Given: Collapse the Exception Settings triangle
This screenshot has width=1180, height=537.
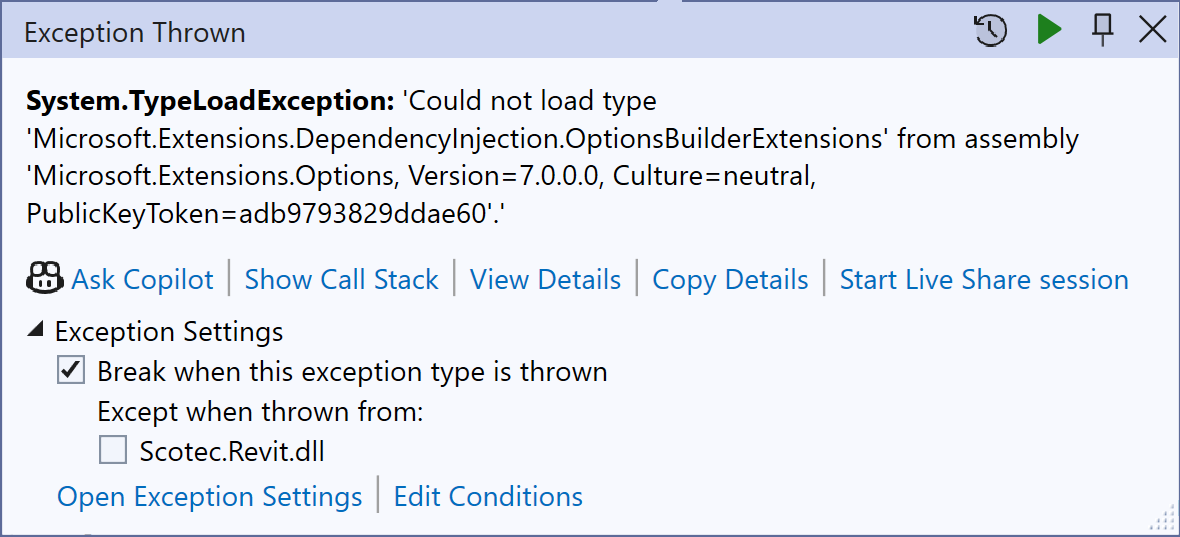Looking at the screenshot, I should [36, 331].
